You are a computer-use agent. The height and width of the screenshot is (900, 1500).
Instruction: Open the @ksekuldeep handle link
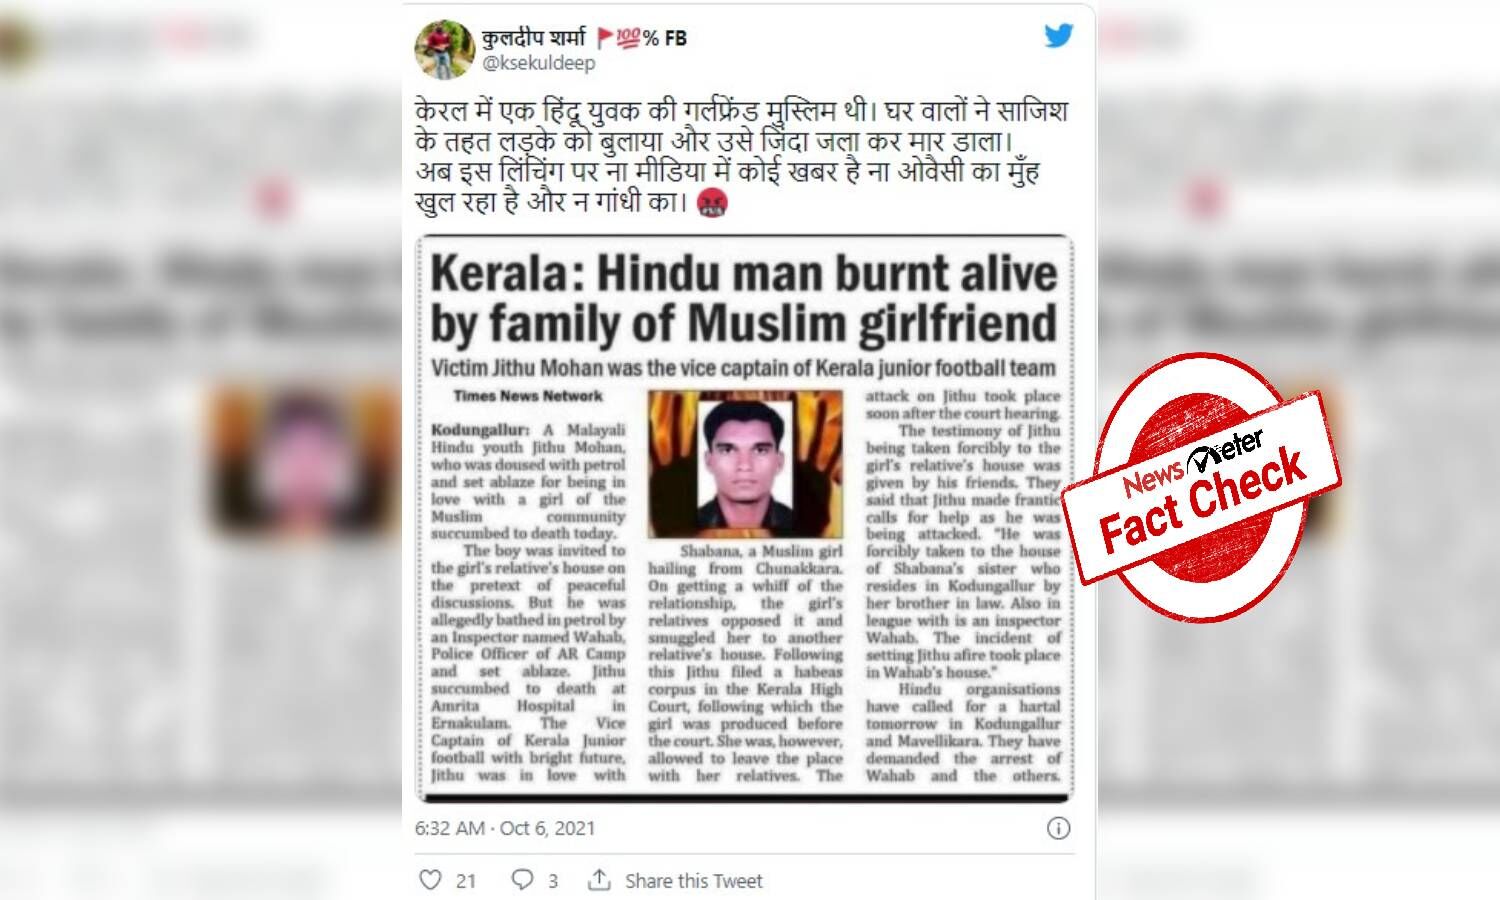538,63
